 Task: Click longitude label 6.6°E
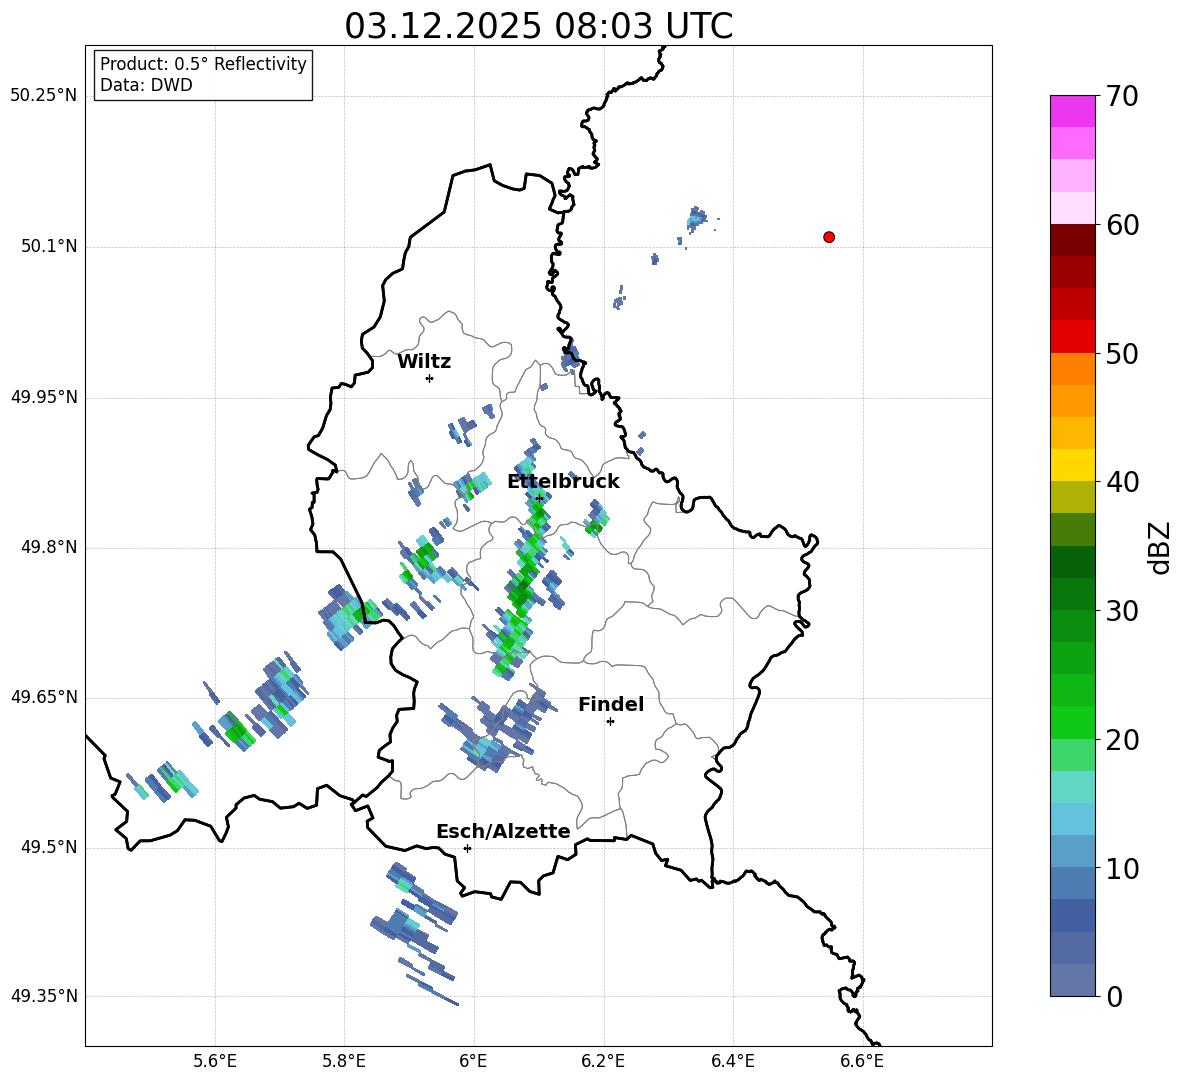coord(862,1062)
